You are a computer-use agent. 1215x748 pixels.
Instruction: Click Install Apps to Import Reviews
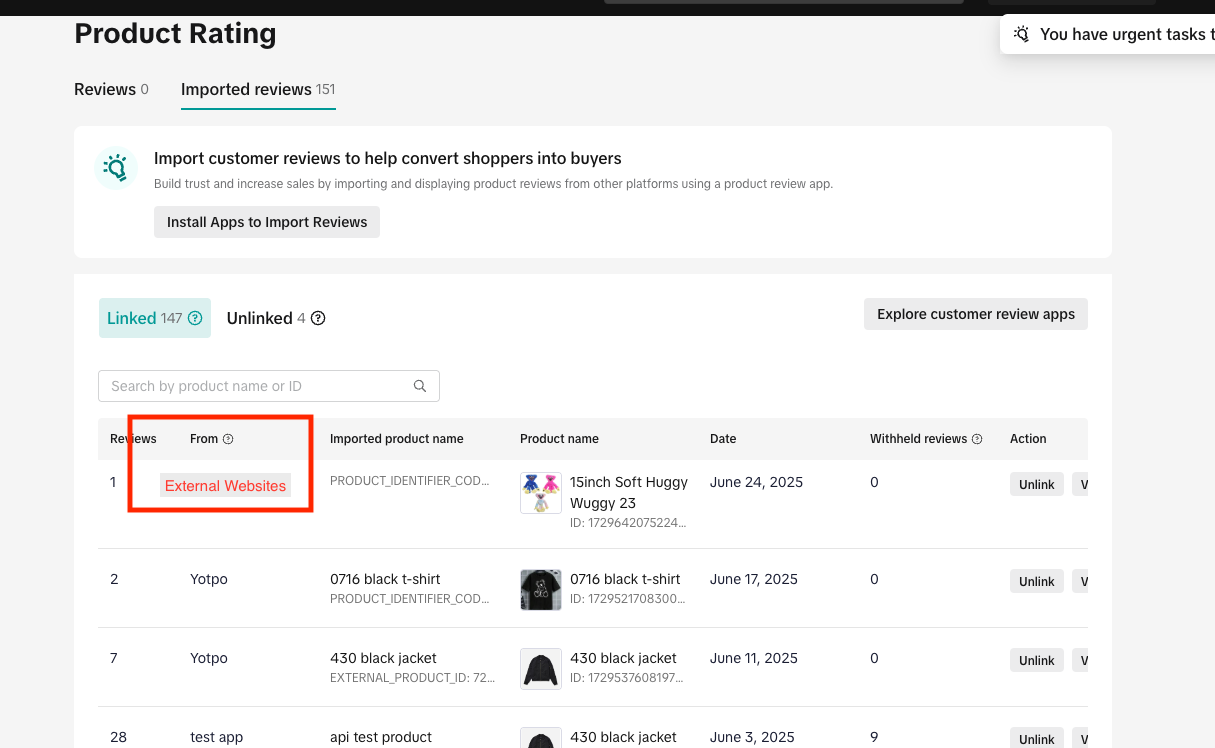(x=267, y=222)
